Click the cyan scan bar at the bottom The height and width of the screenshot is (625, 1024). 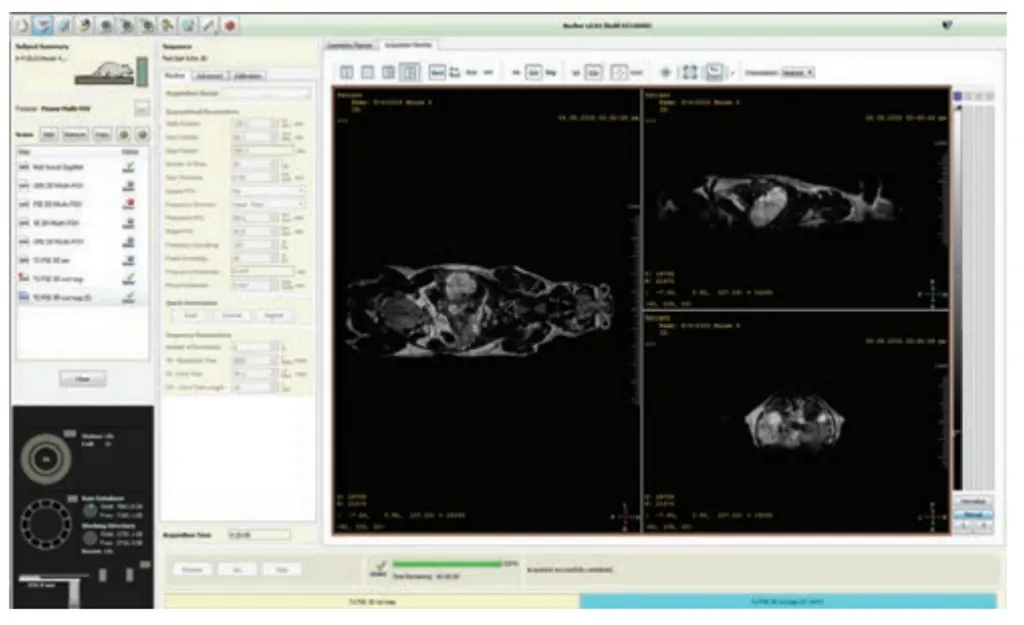coord(788,601)
